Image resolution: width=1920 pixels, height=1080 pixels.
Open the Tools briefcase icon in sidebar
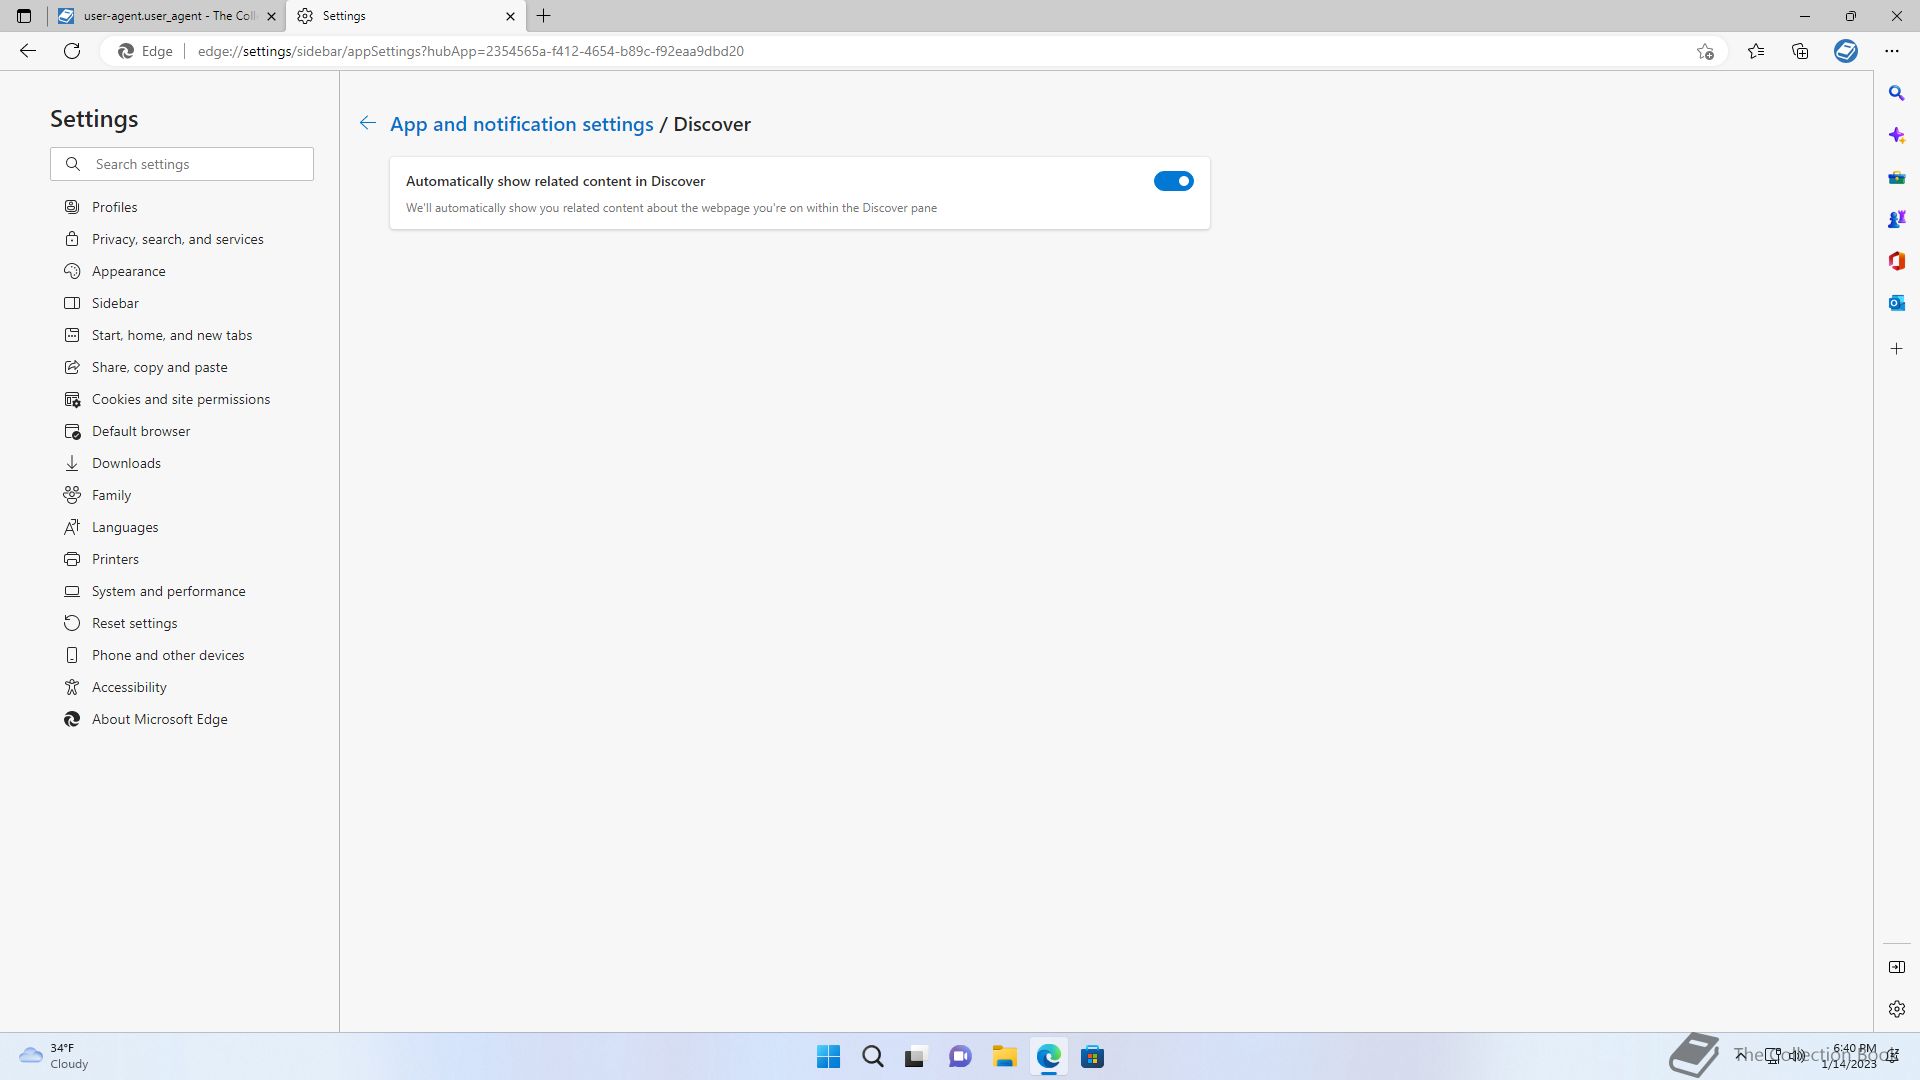tap(1896, 177)
